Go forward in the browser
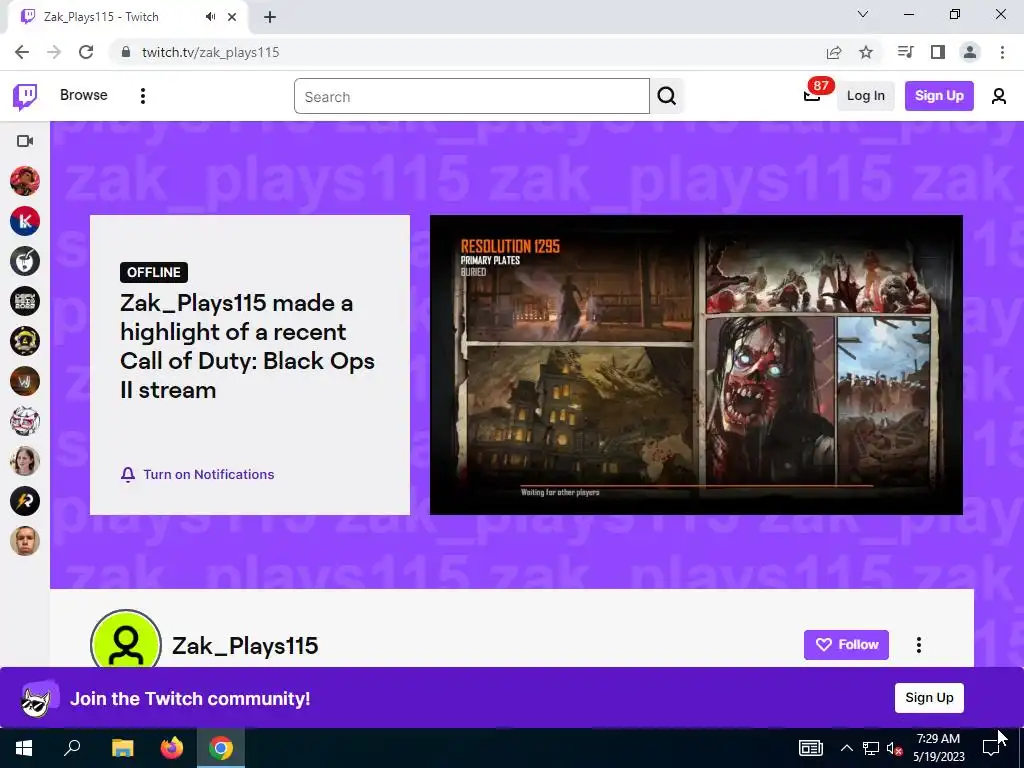This screenshot has width=1024, height=768. [x=54, y=52]
